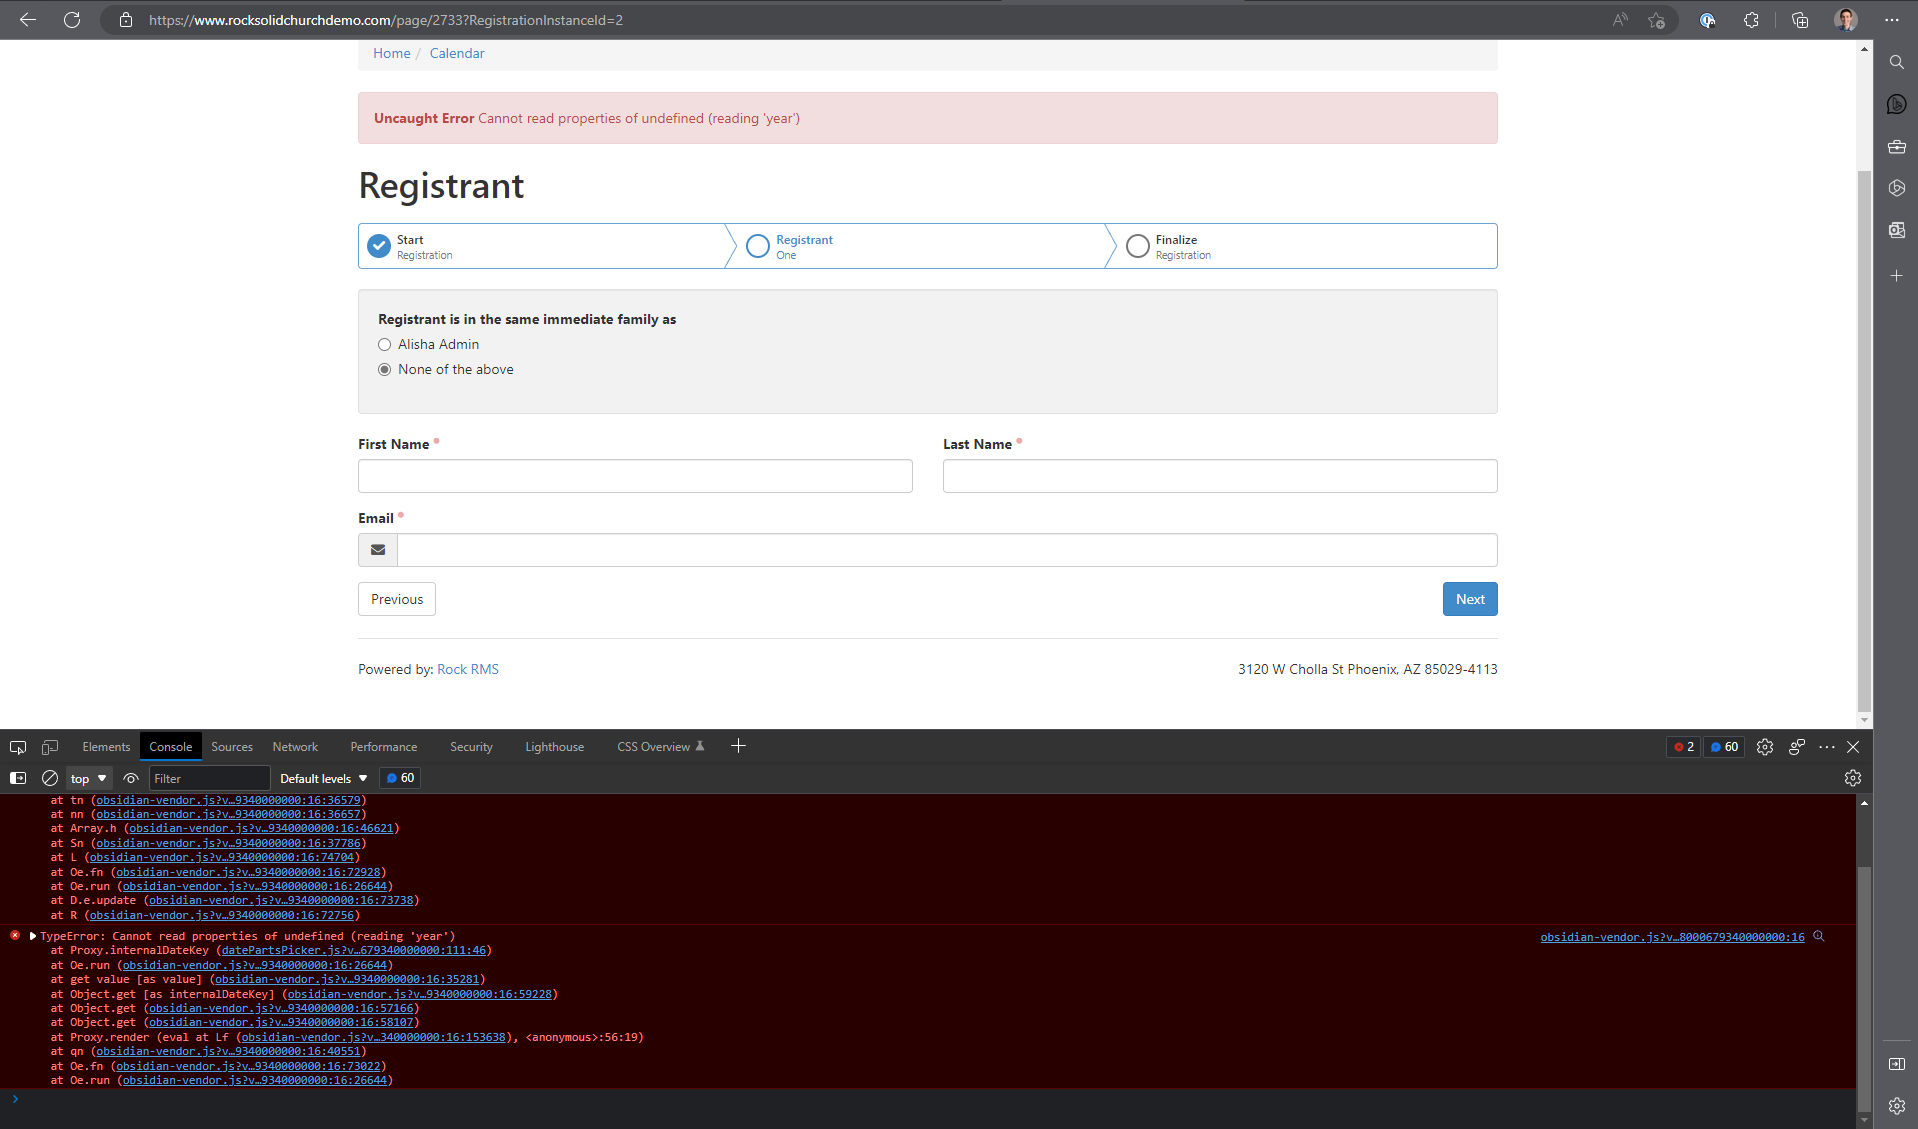The image size is (1918, 1129).
Task: Open the top context dropdown
Action: click(89, 778)
